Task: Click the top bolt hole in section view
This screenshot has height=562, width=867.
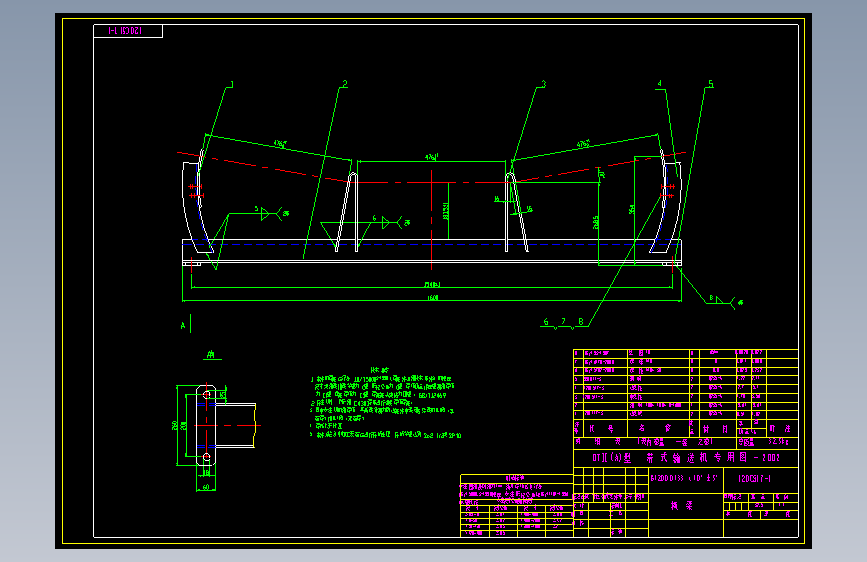Action: [206, 394]
